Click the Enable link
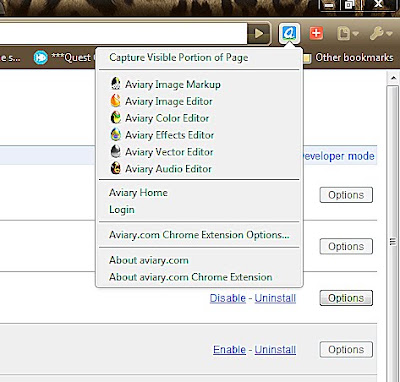Viewport: 400px width, 382px height. [229, 349]
